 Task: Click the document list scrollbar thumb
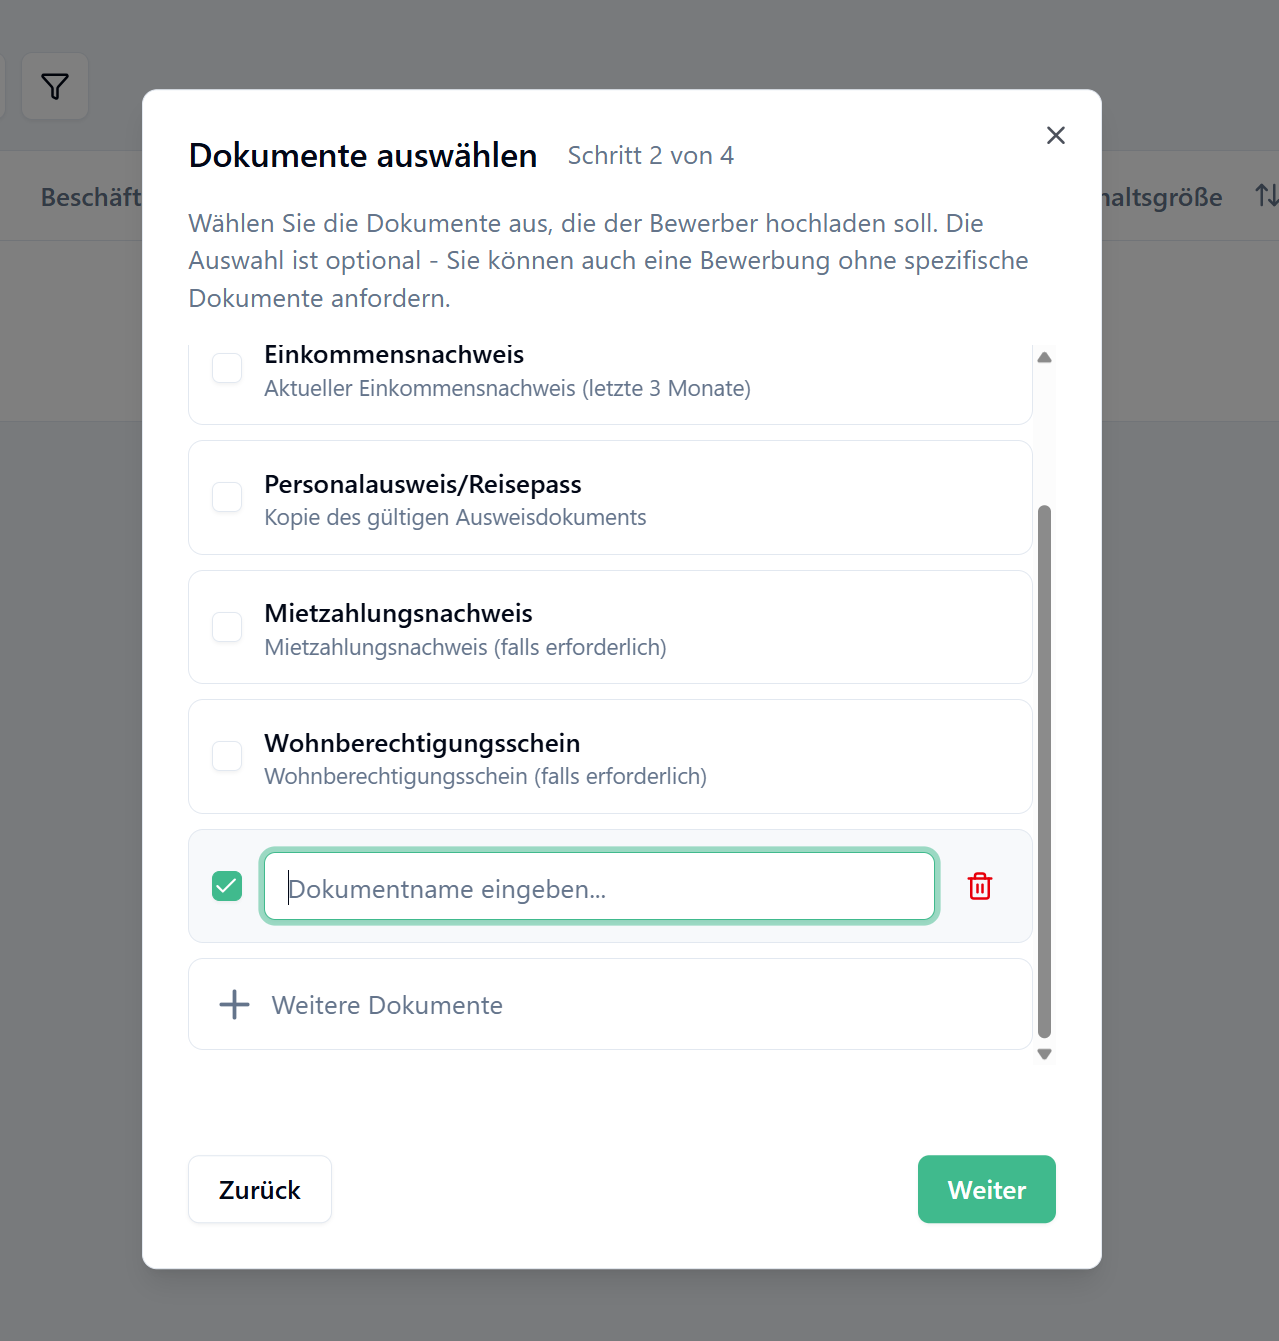coord(1044,770)
